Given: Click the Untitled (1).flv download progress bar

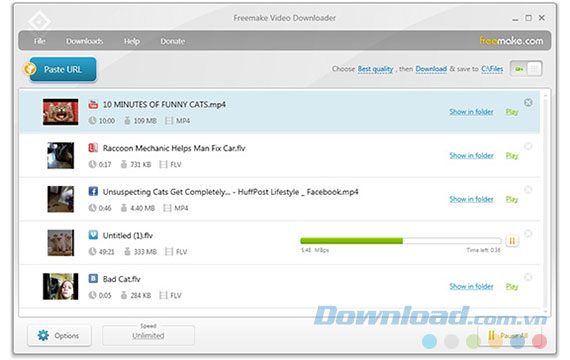Looking at the screenshot, I should pos(401,241).
